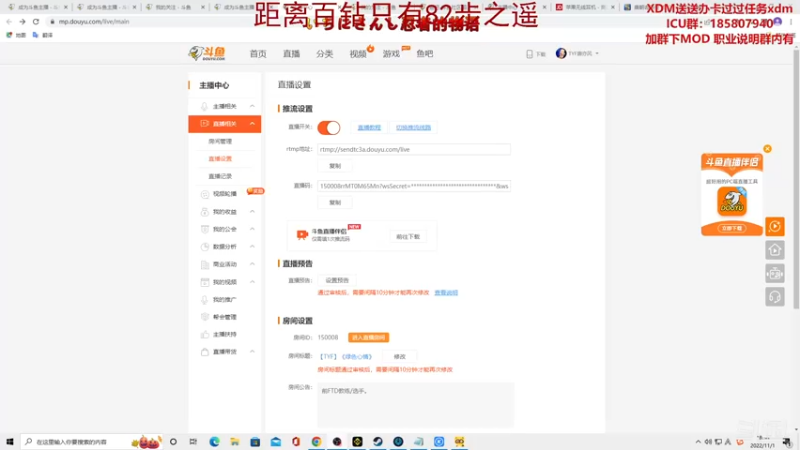Viewport: 800px width, 450px height.
Task: Open 鱼吧 in top navigation
Action: [424, 54]
